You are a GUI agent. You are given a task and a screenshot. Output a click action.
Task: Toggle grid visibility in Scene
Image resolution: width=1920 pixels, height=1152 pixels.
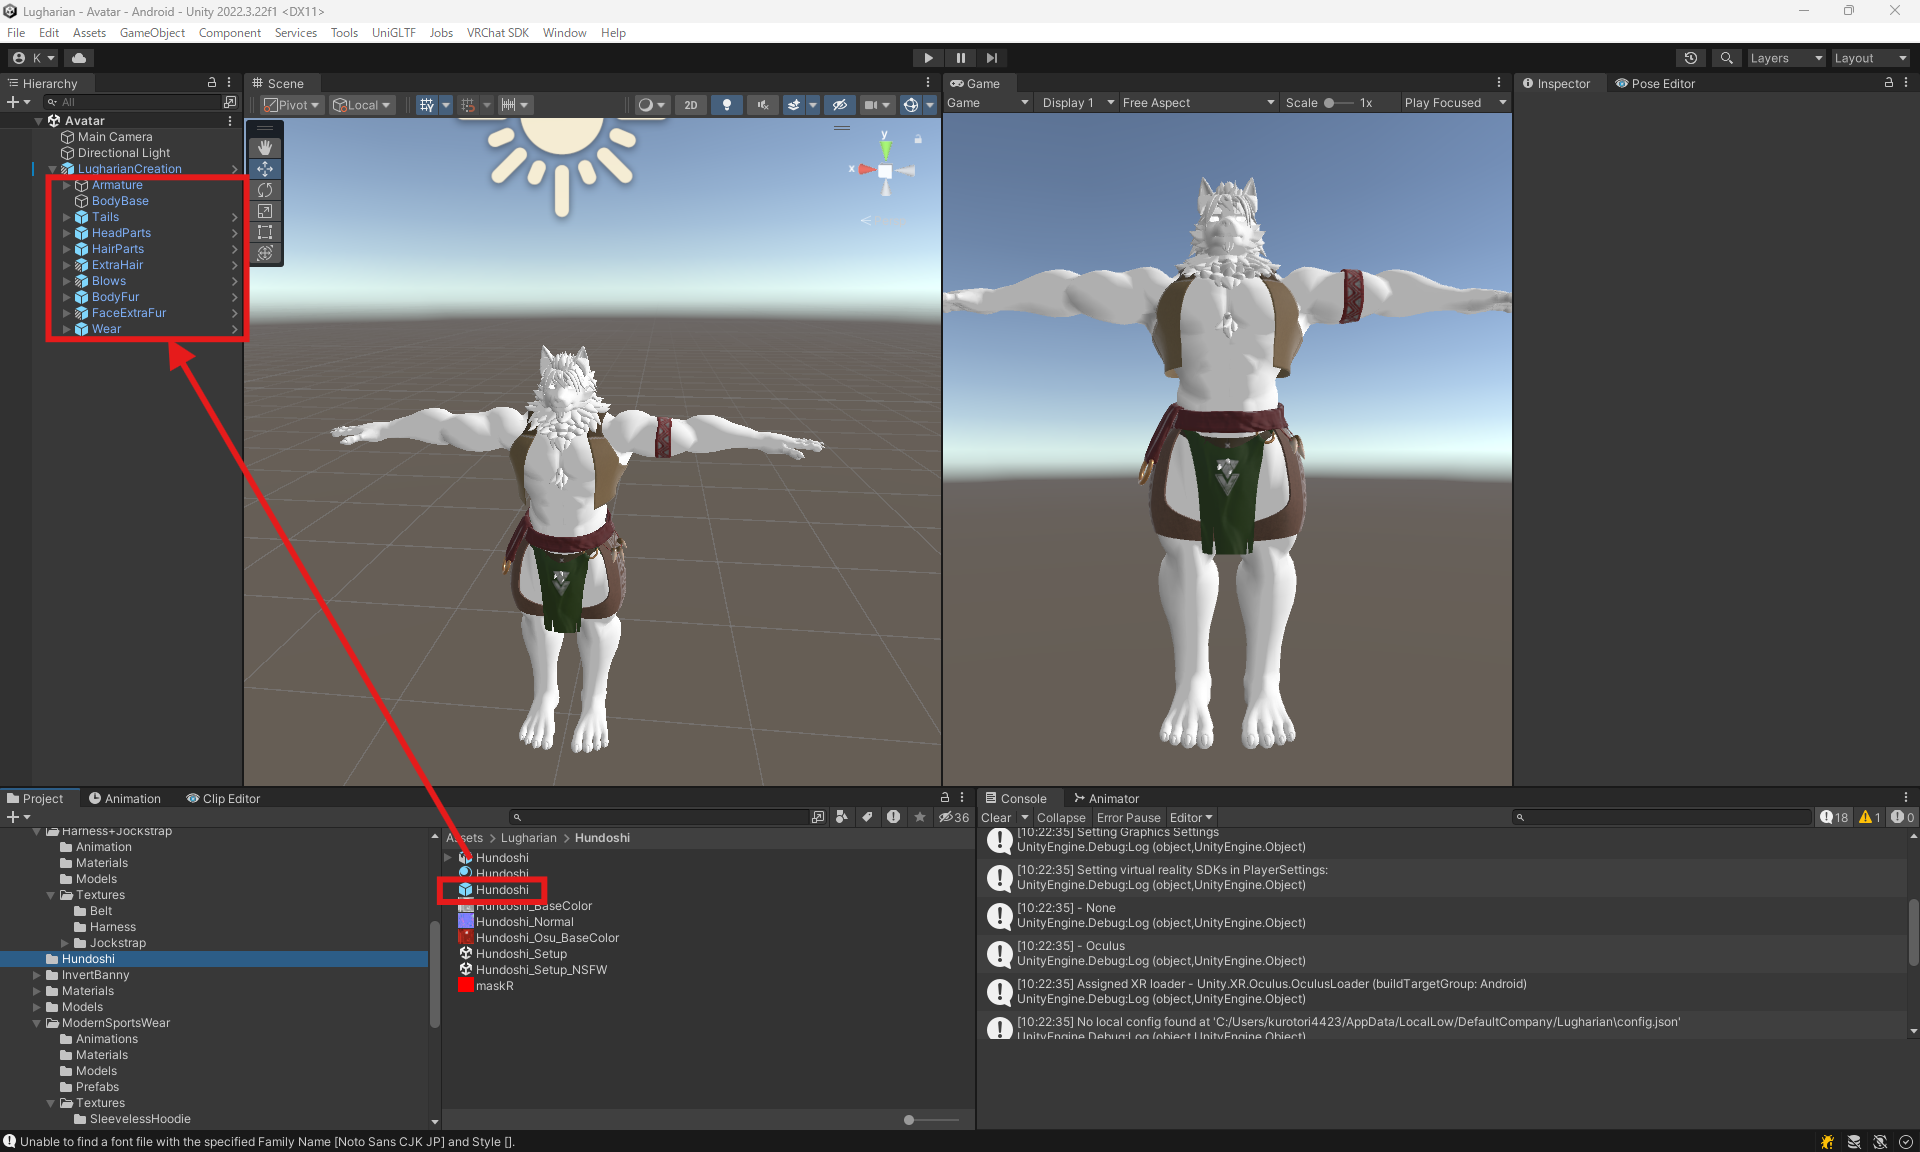click(427, 105)
